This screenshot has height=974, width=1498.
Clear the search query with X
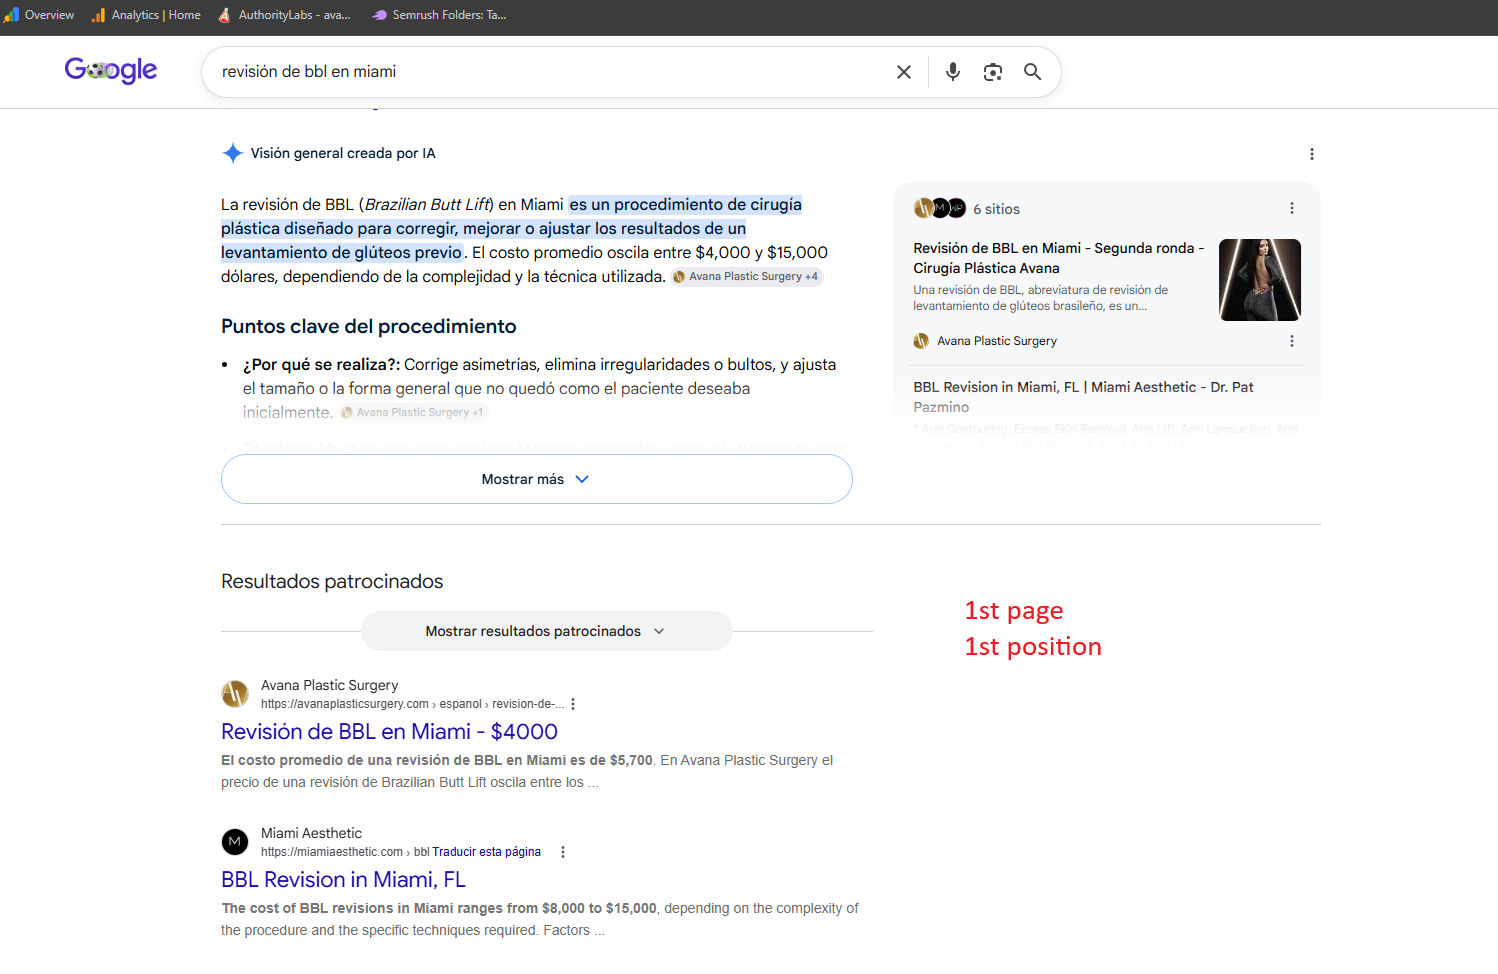[x=904, y=72]
